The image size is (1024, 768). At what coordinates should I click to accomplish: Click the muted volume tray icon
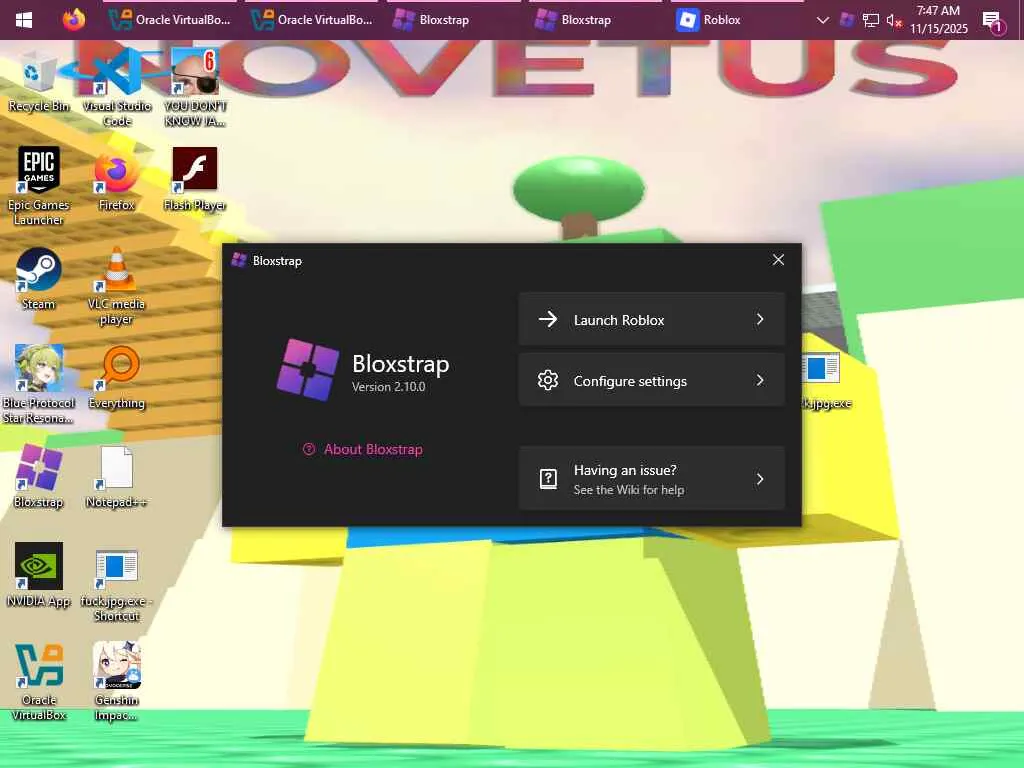click(894, 21)
